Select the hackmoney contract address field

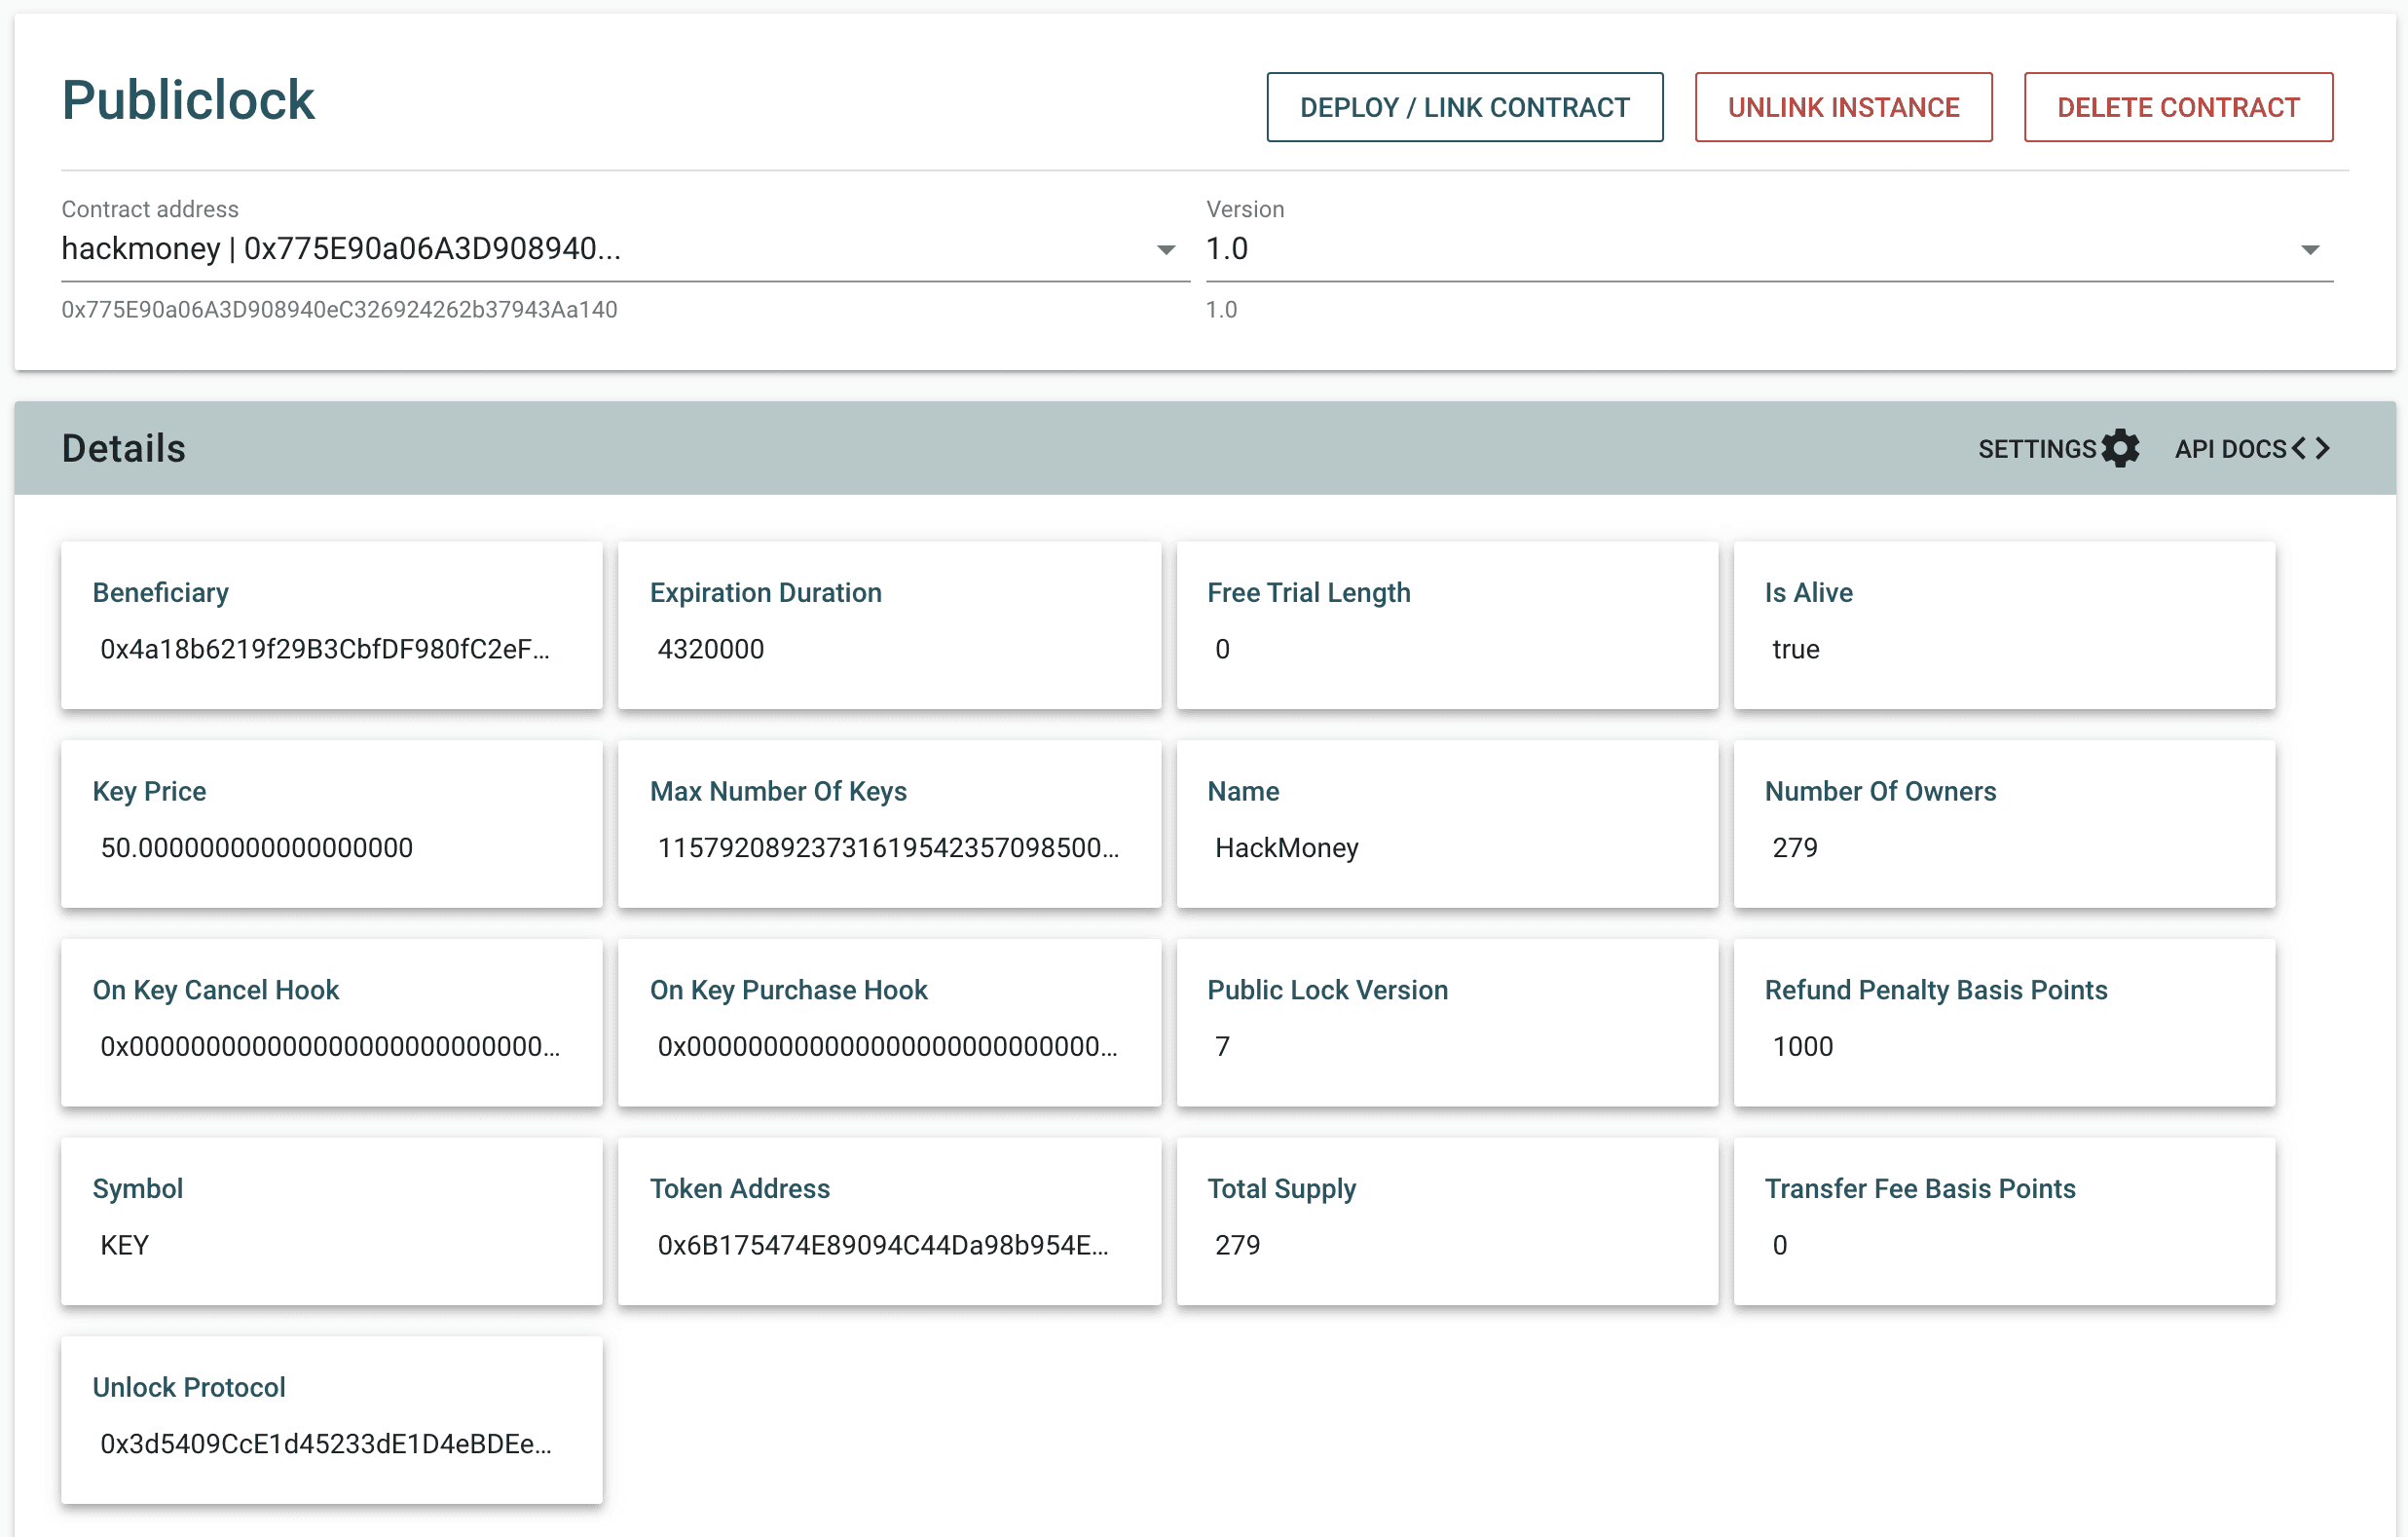click(x=600, y=249)
